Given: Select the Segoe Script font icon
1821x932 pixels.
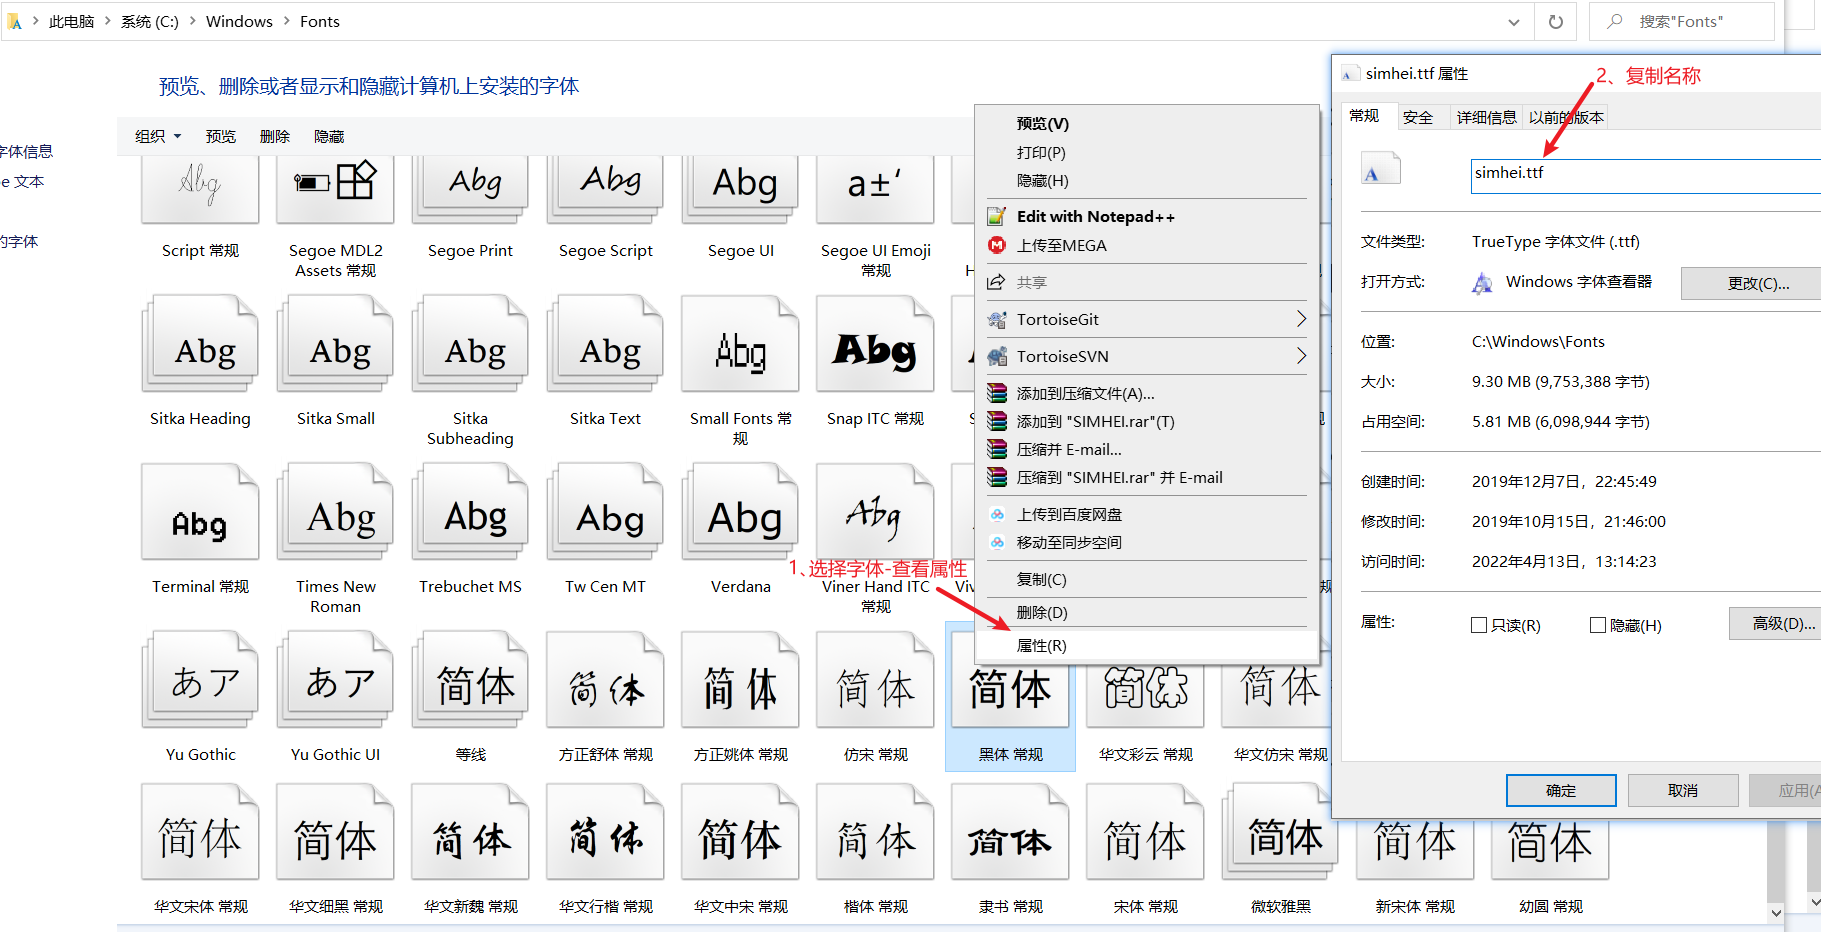Looking at the screenshot, I should [x=605, y=190].
